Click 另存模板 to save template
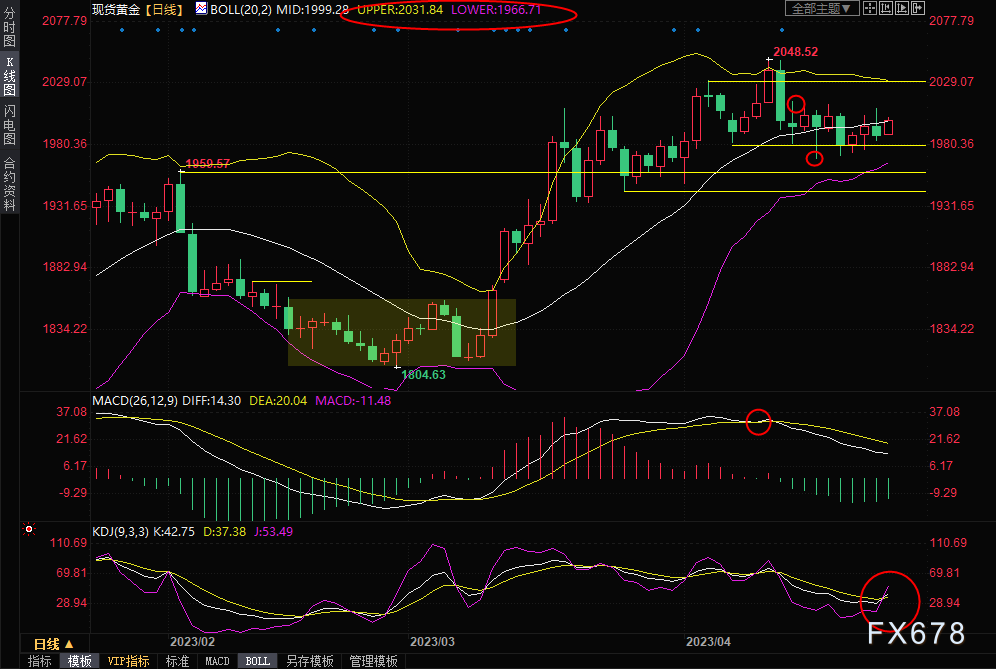 pyautogui.click(x=310, y=661)
